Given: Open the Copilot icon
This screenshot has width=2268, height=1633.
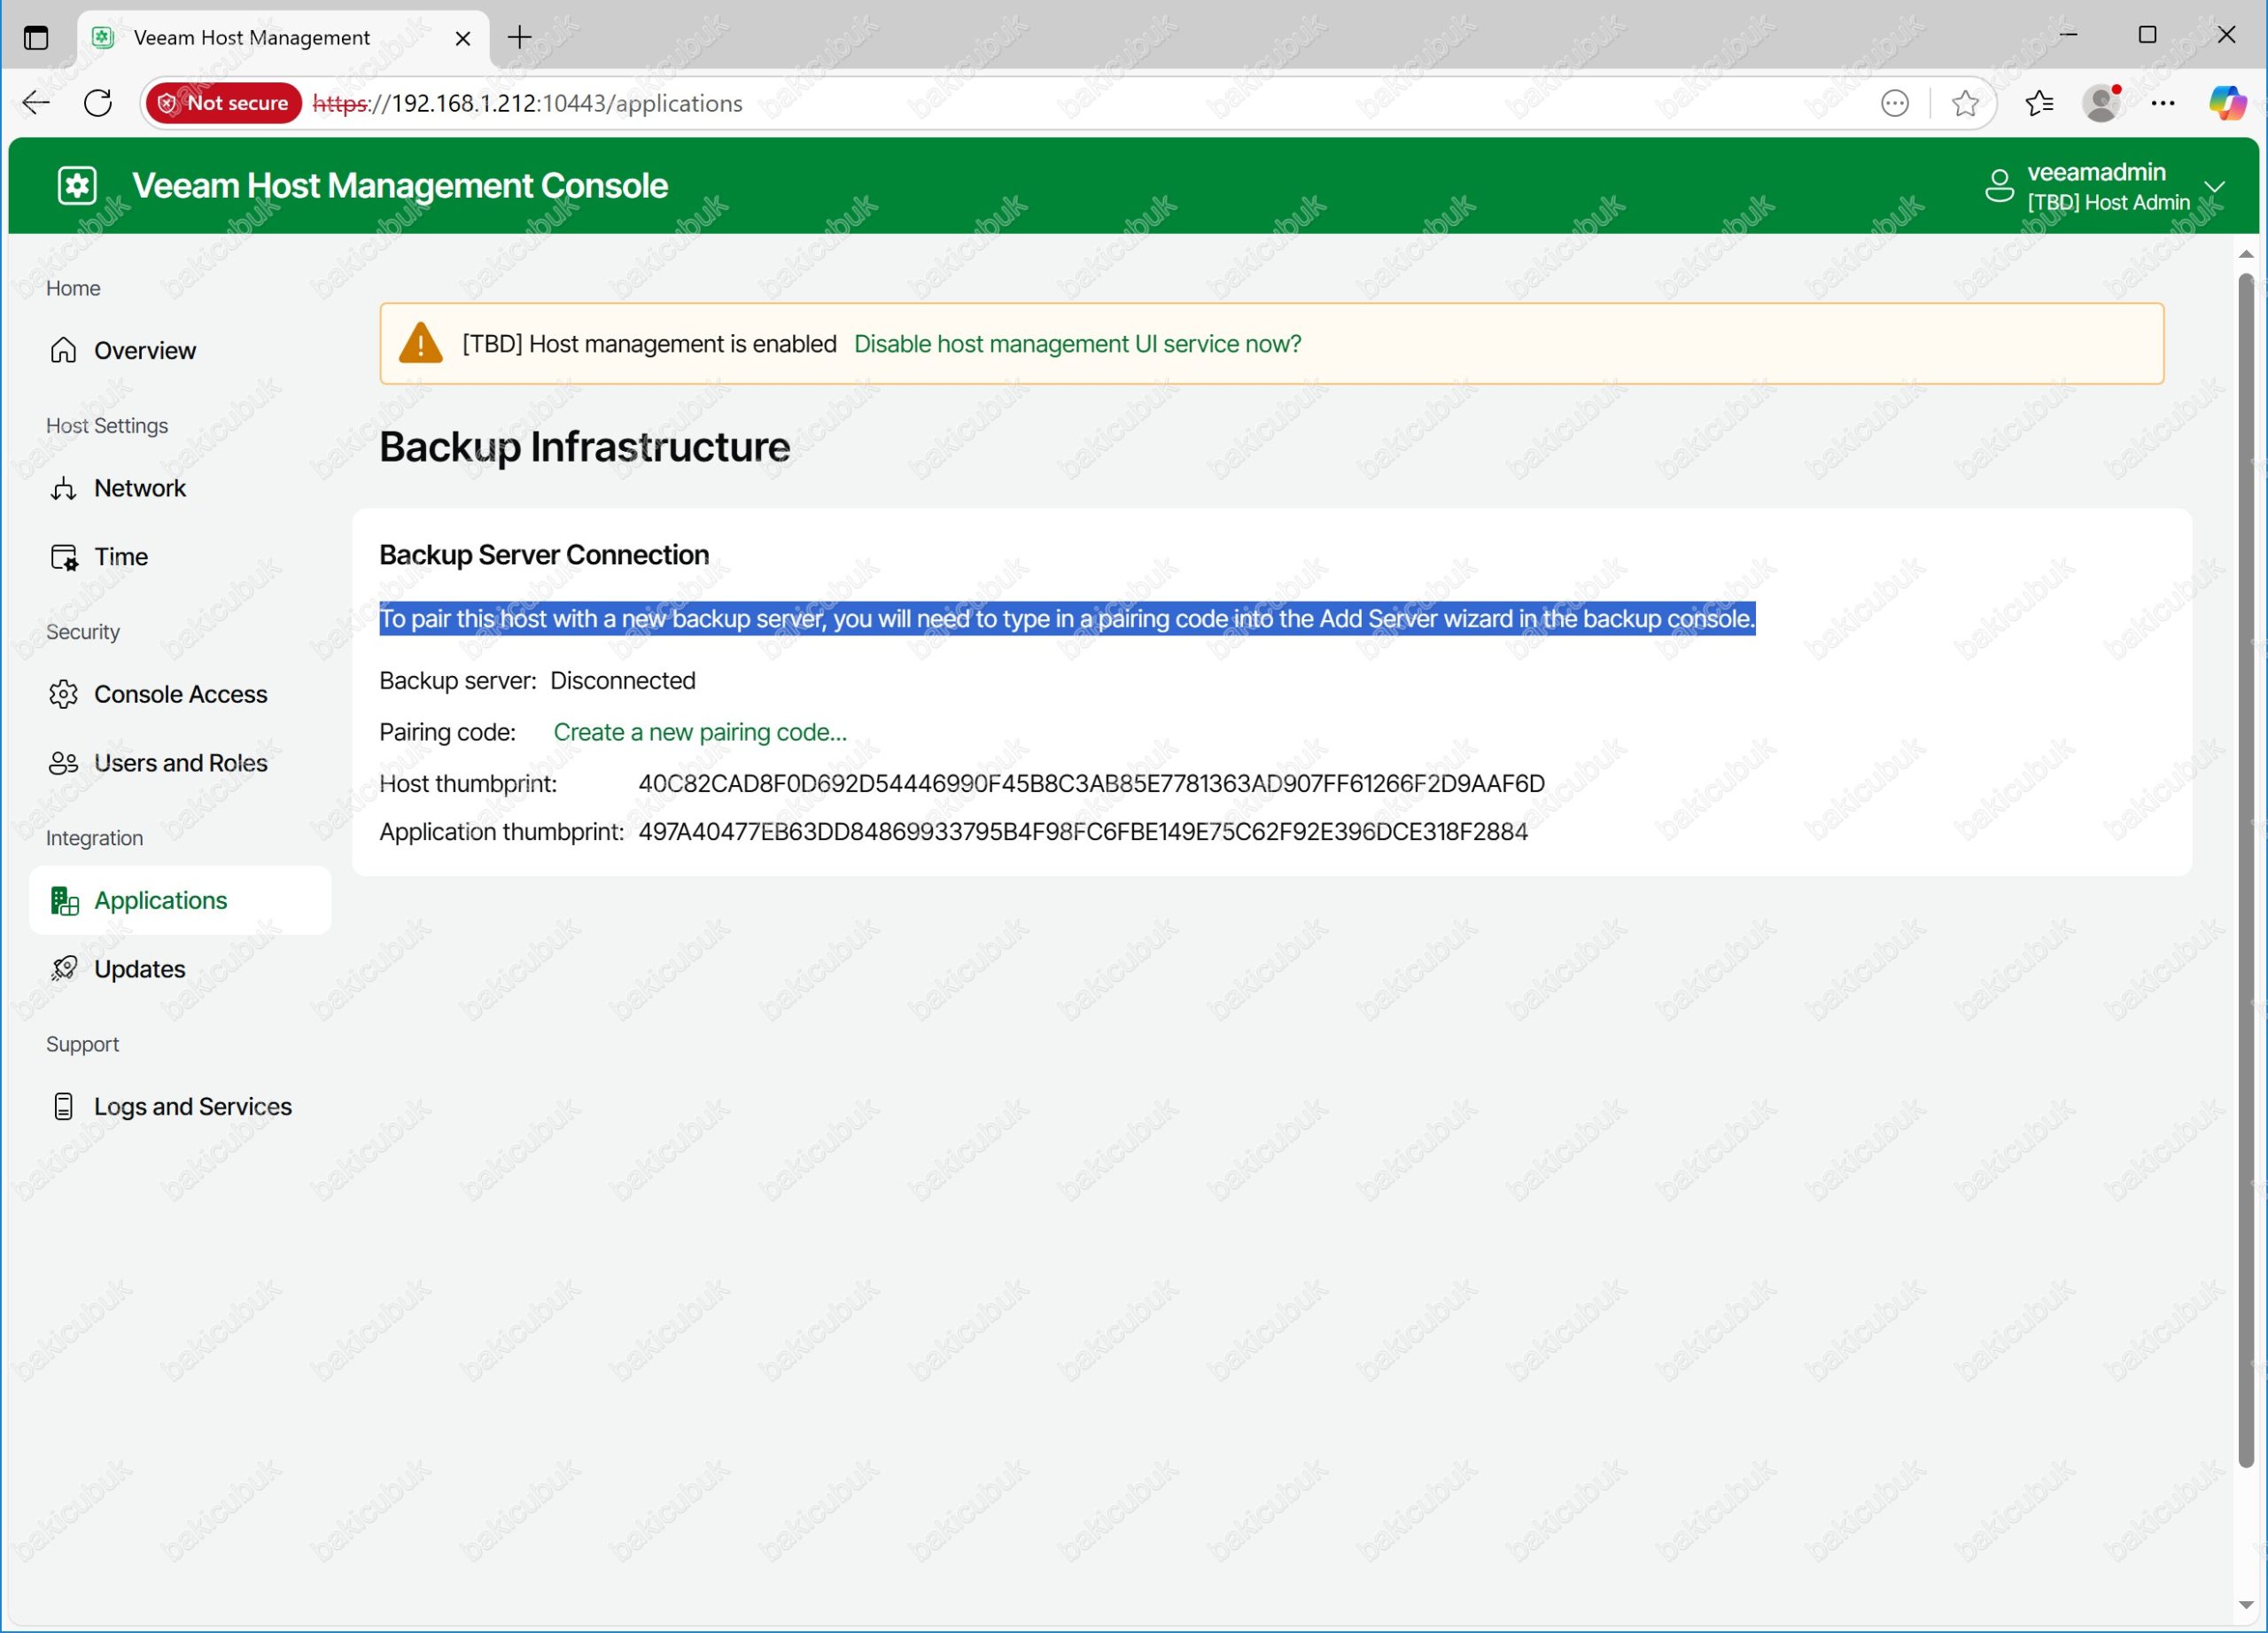Looking at the screenshot, I should pyautogui.click(x=2227, y=103).
